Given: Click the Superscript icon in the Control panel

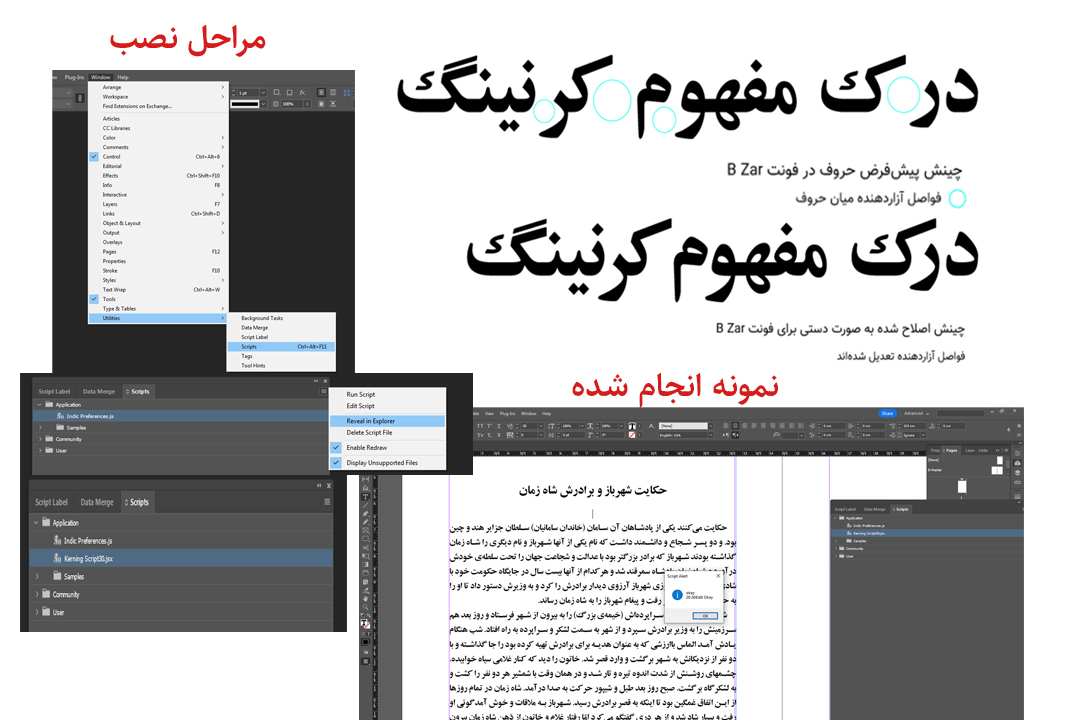Looking at the screenshot, I should pyautogui.click(x=487, y=427).
